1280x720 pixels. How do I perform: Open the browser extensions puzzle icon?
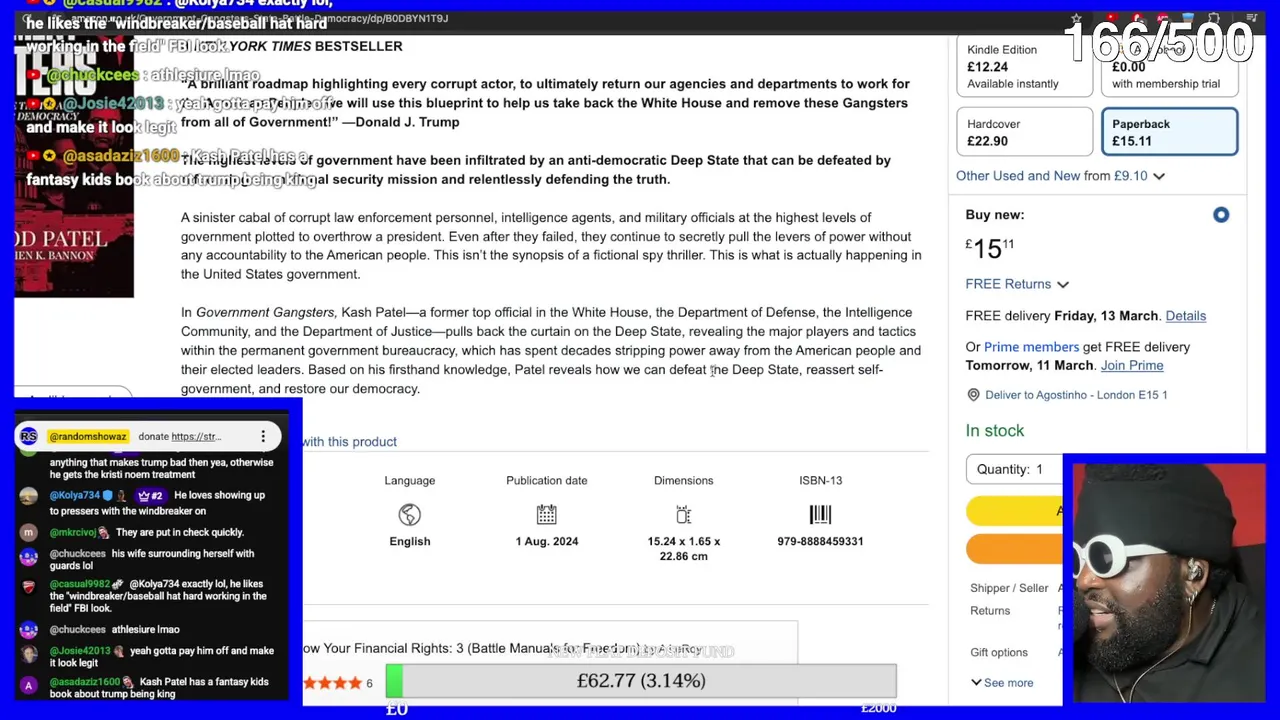click(x=1213, y=19)
